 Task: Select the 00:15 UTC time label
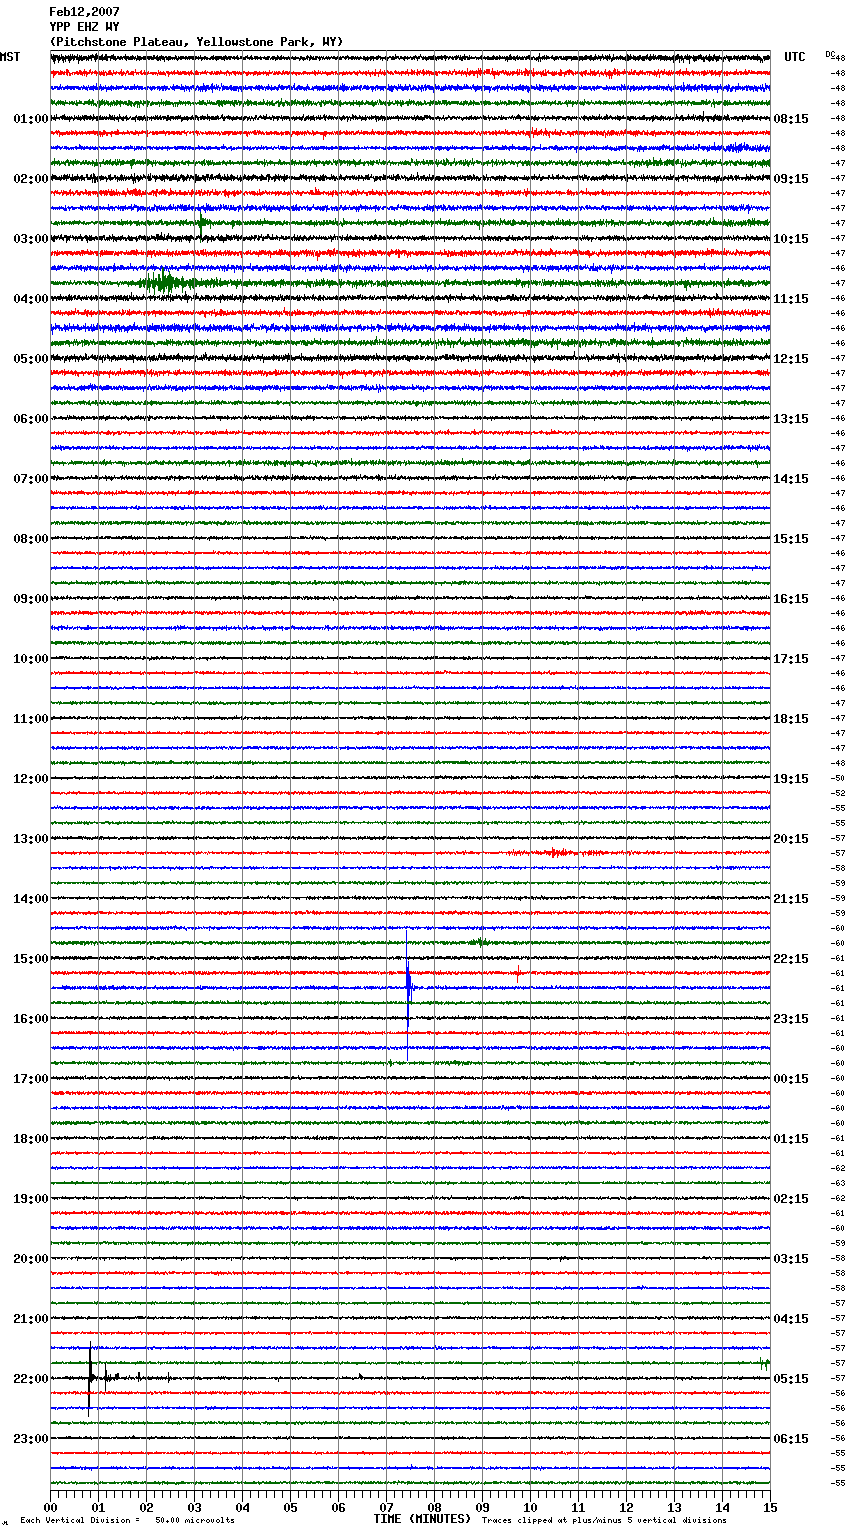pos(791,1079)
